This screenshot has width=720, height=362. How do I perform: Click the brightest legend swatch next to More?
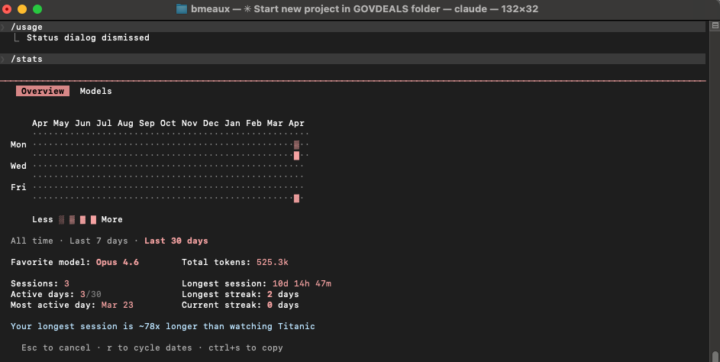pos(93,220)
